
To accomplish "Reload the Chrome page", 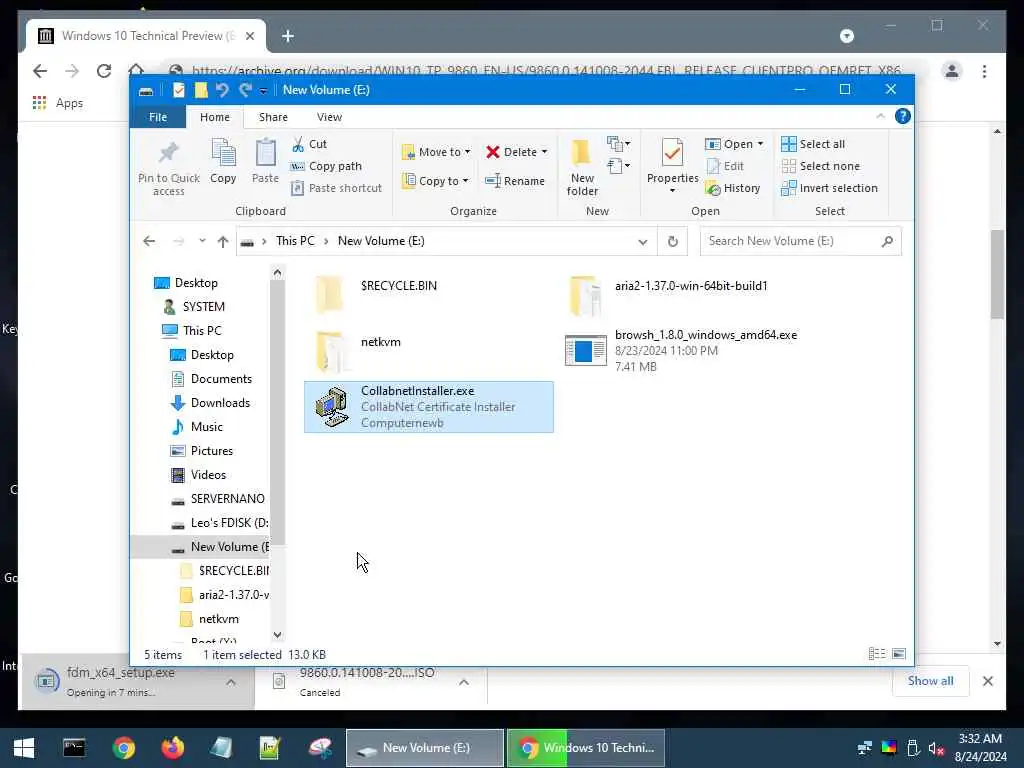I will pyautogui.click(x=104, y=71).
